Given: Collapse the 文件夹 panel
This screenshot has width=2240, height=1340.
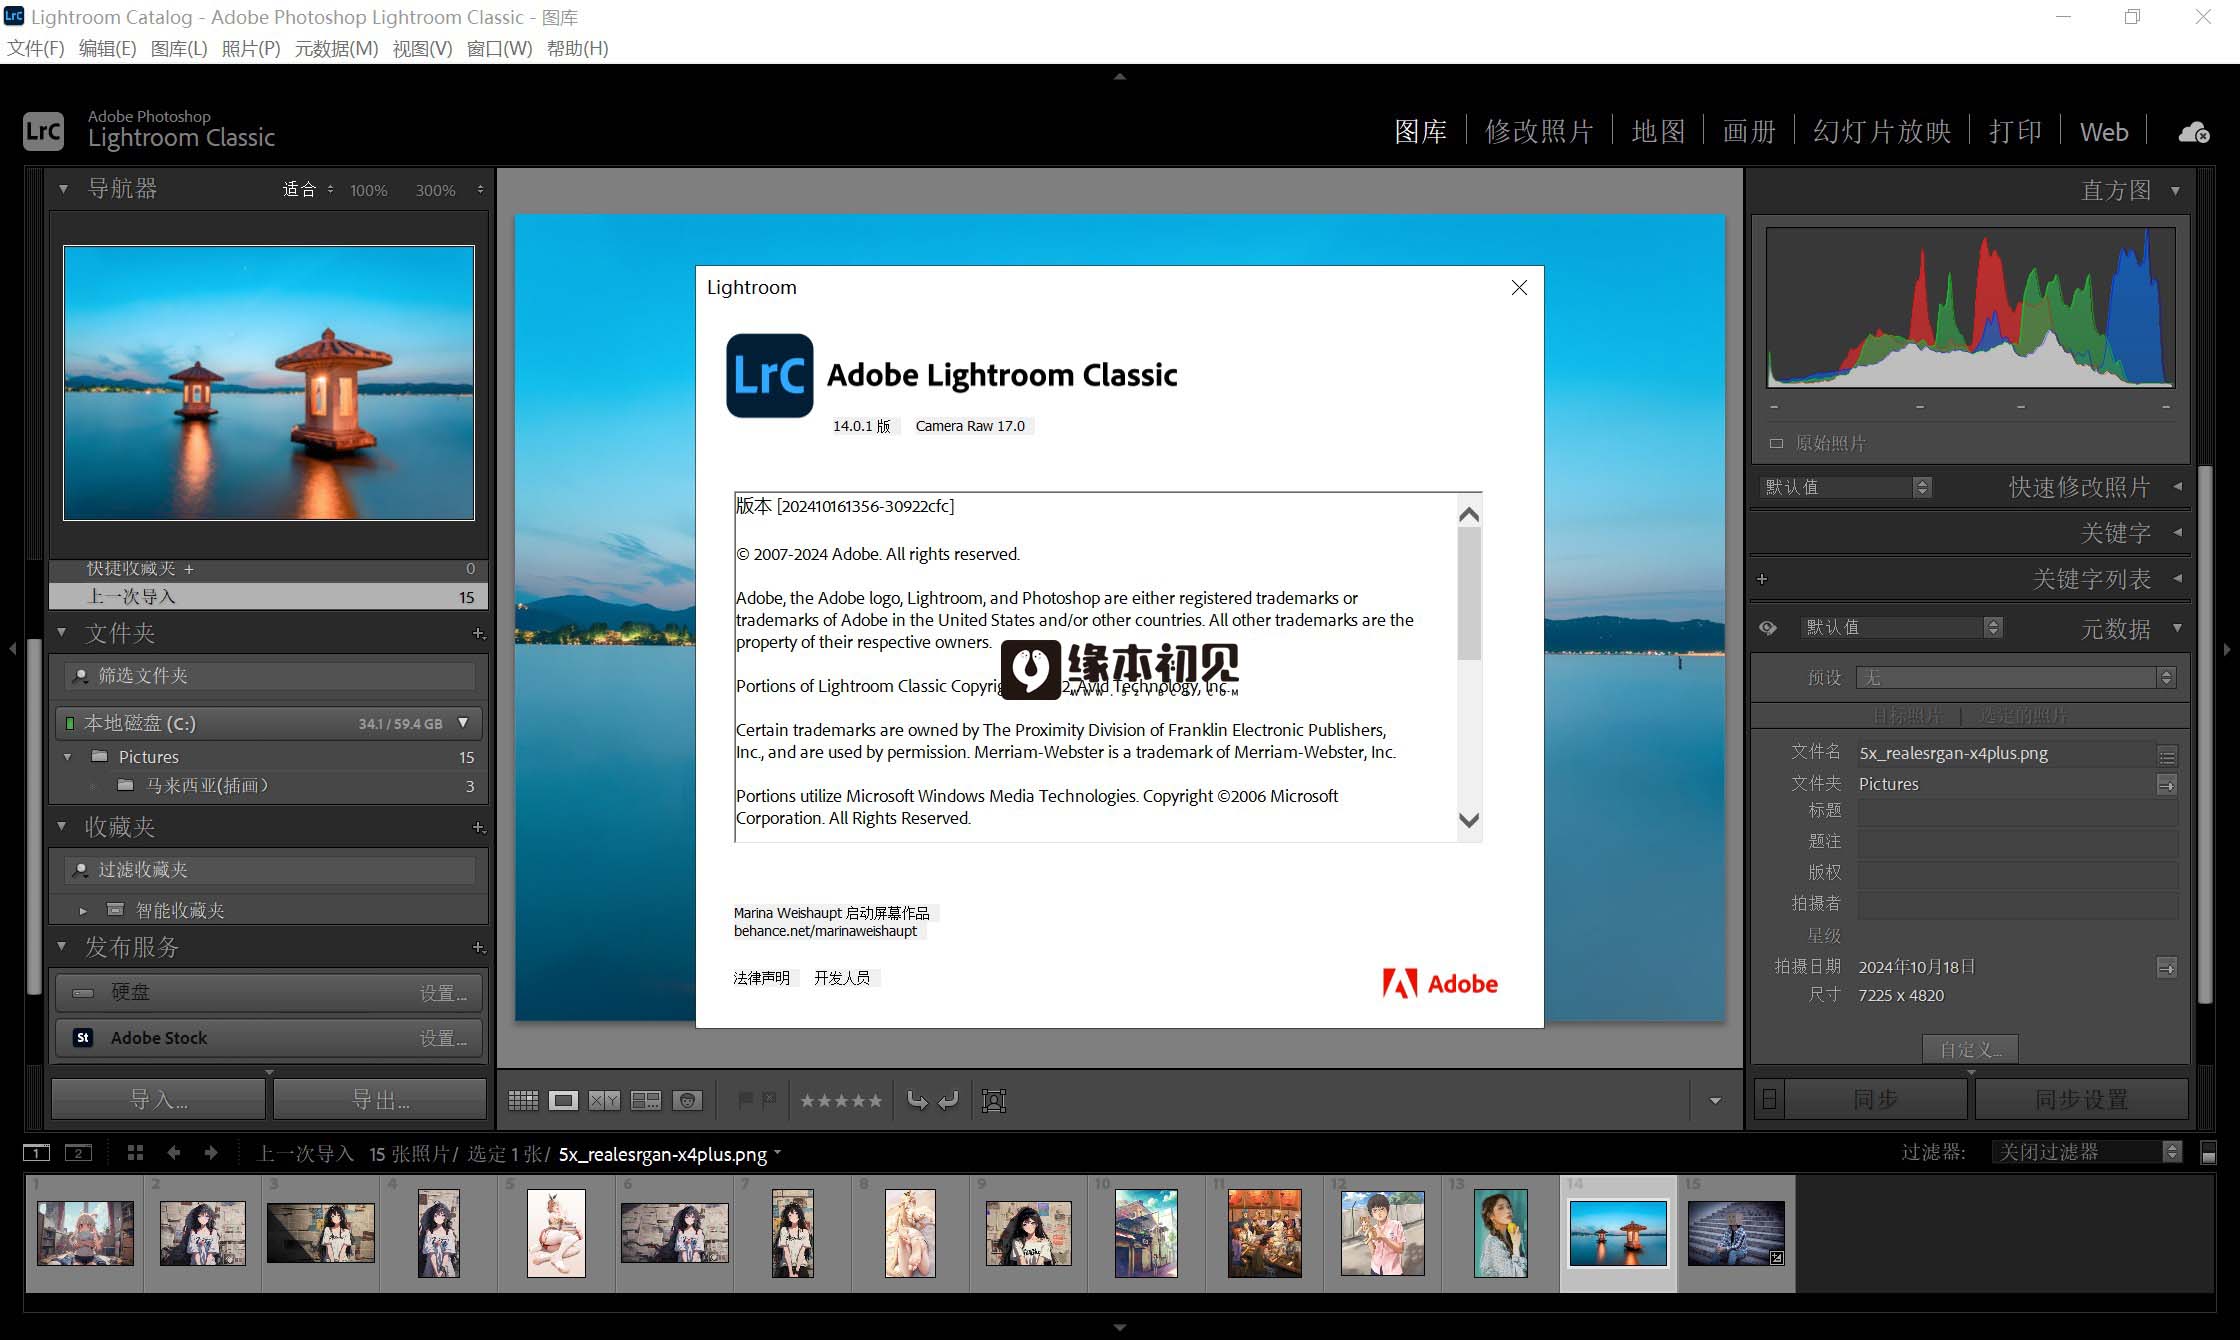Looking at the screenshot, I should (62, 633).
